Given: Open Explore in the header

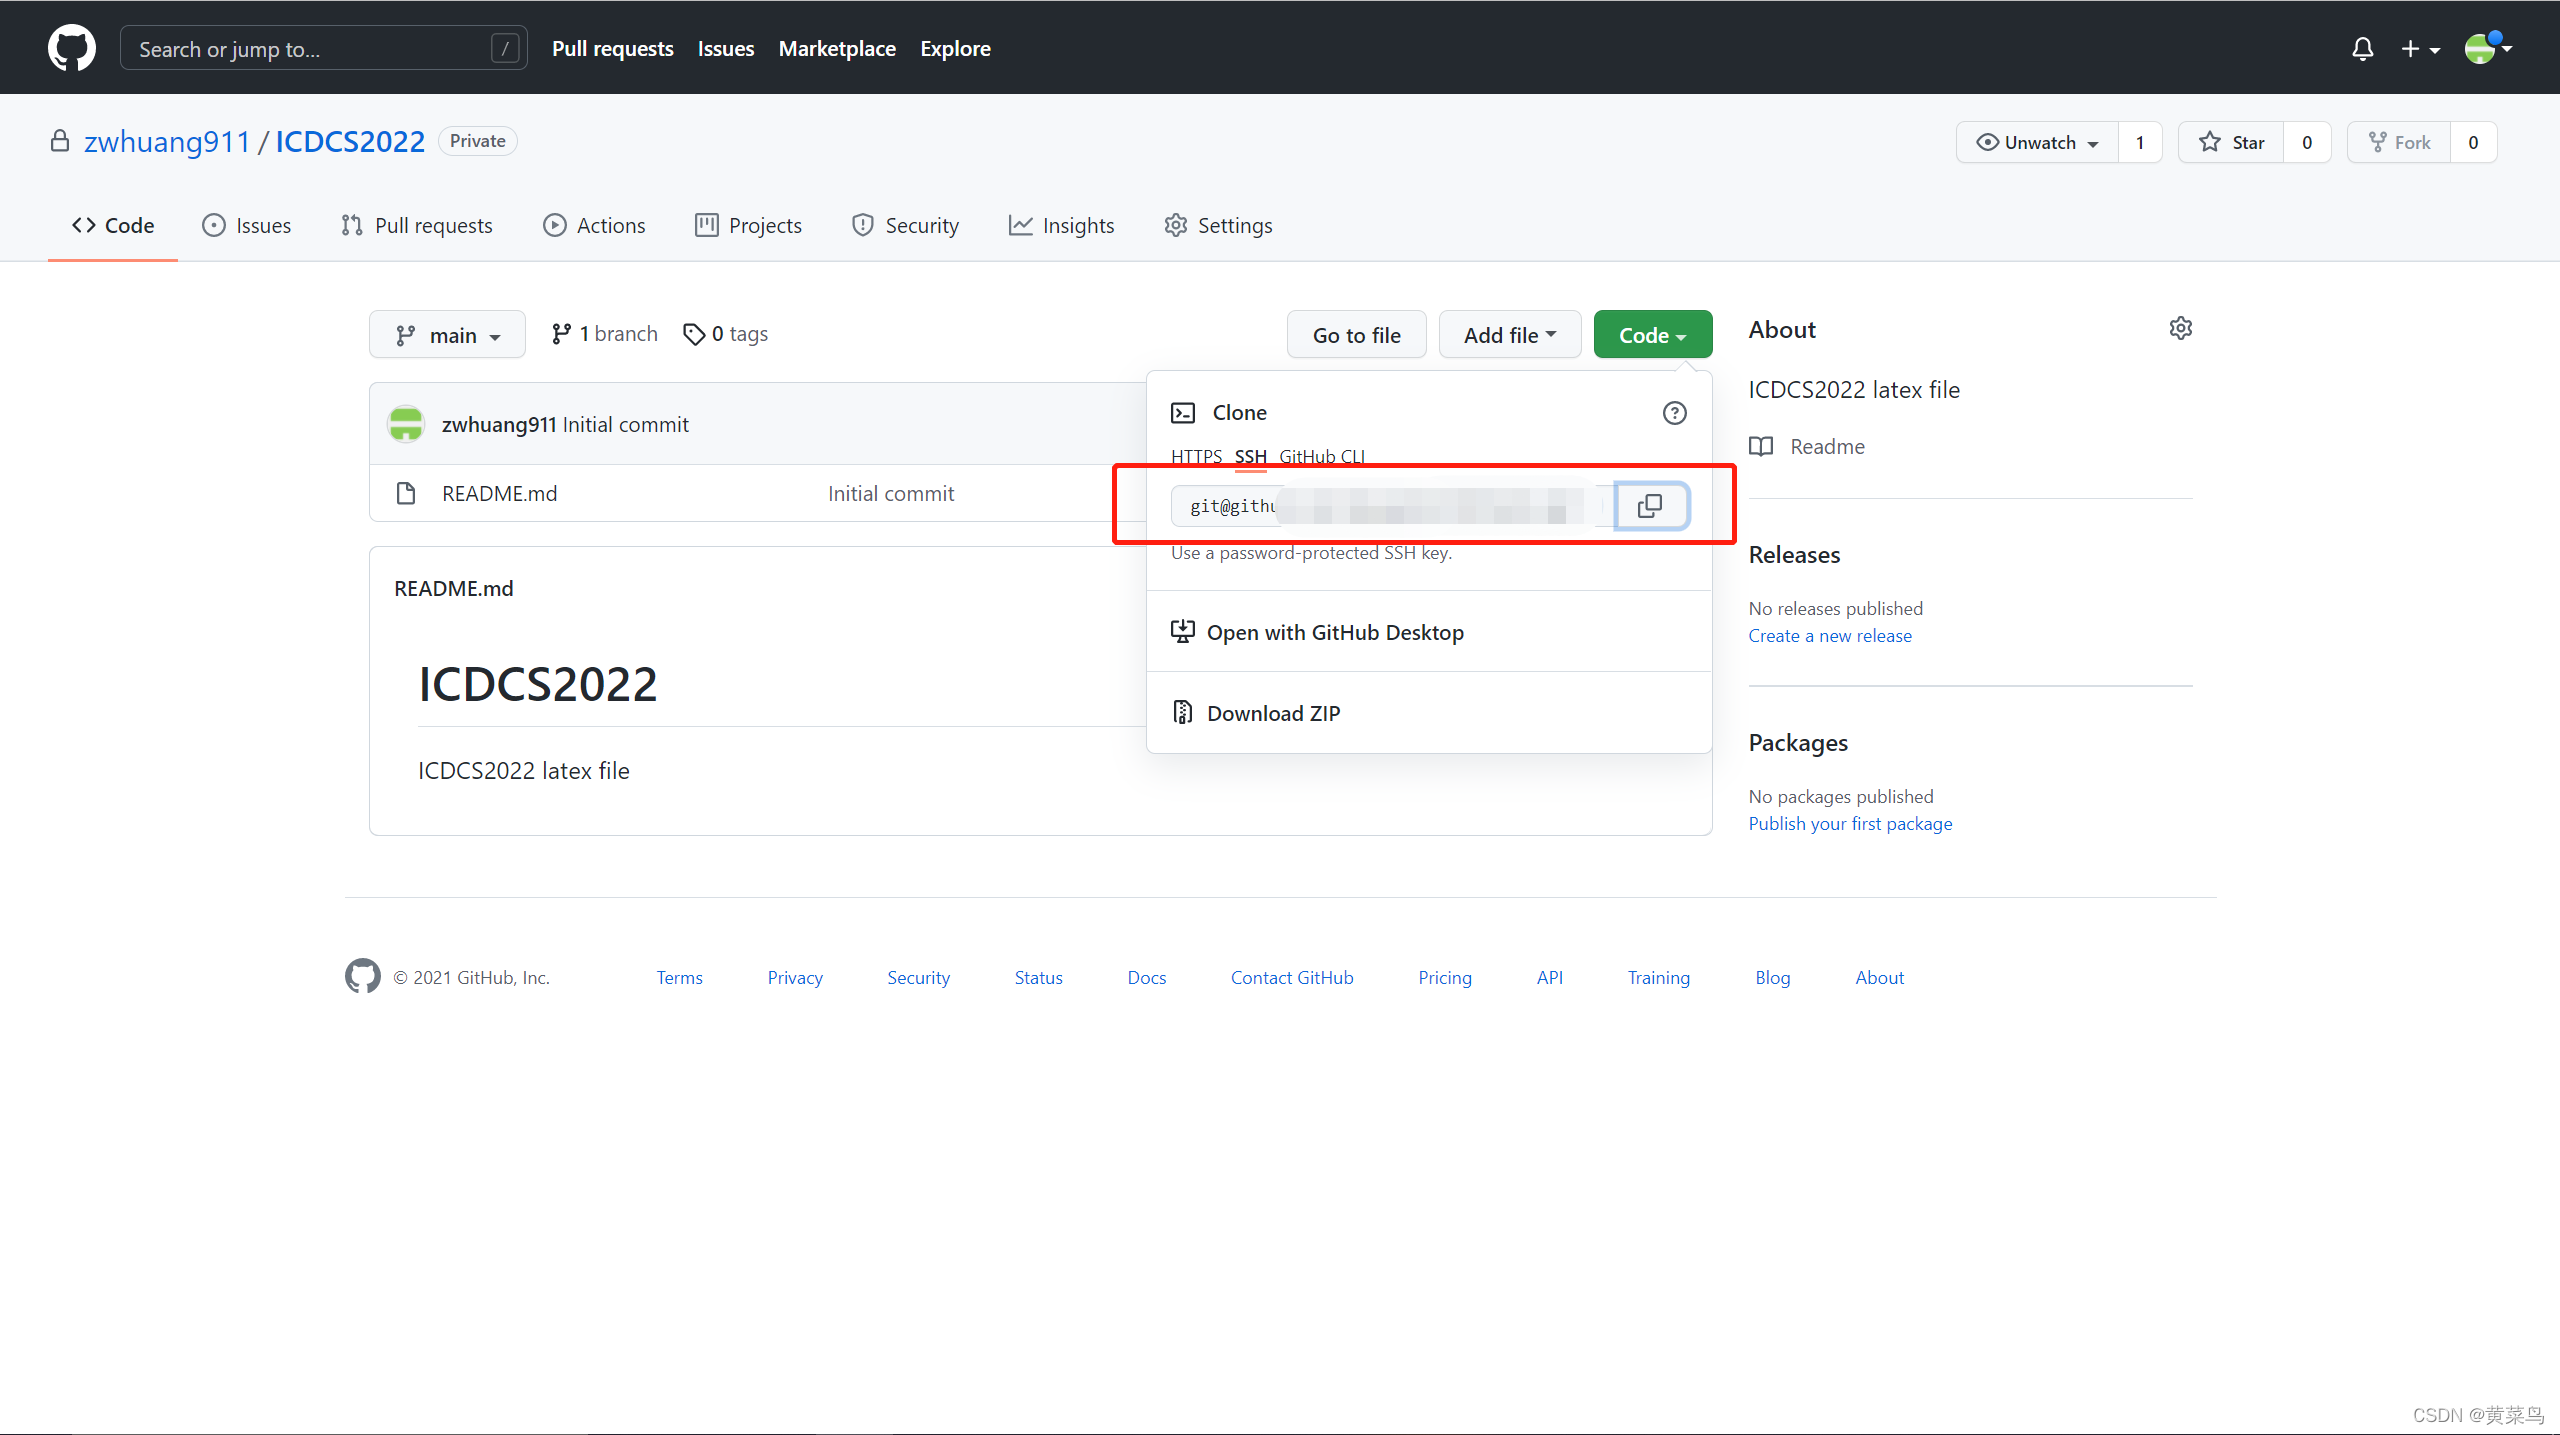Looking at the screenshot, I should 955,48.
